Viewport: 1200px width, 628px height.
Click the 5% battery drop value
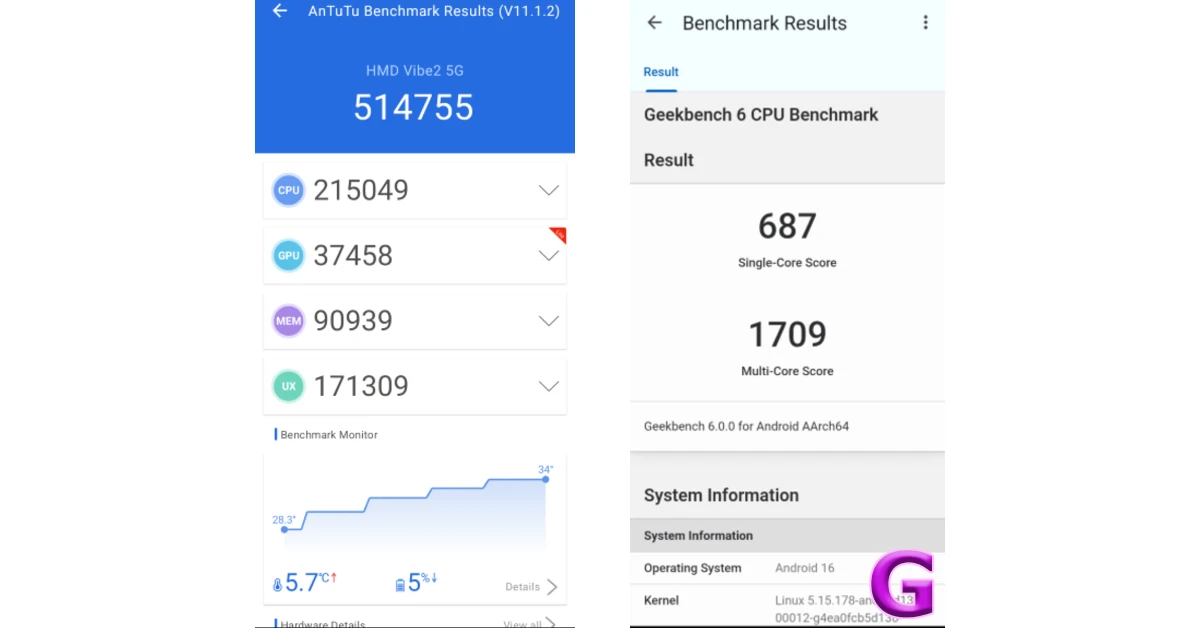click(423, 582)
